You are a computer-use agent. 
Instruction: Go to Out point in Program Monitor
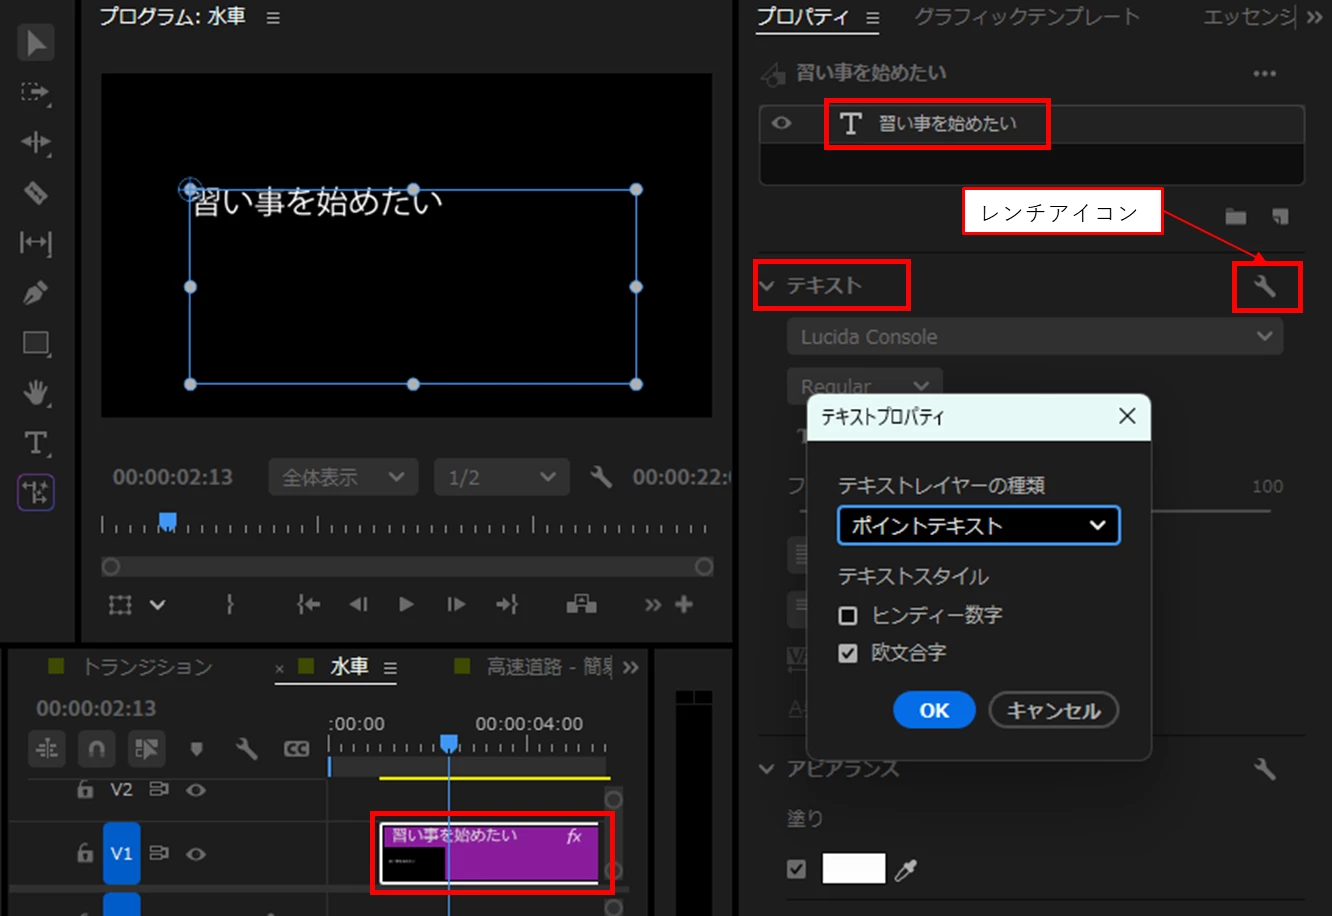point(507,604)
